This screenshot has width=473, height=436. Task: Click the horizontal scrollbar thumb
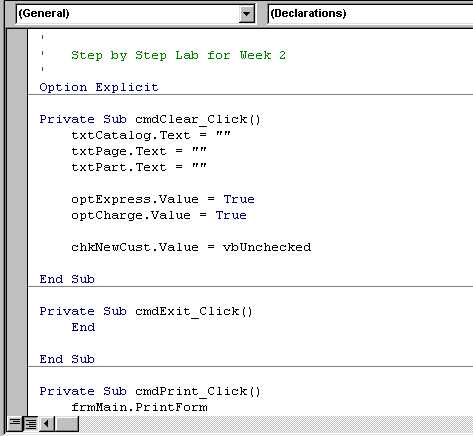[x=67, y=424]
